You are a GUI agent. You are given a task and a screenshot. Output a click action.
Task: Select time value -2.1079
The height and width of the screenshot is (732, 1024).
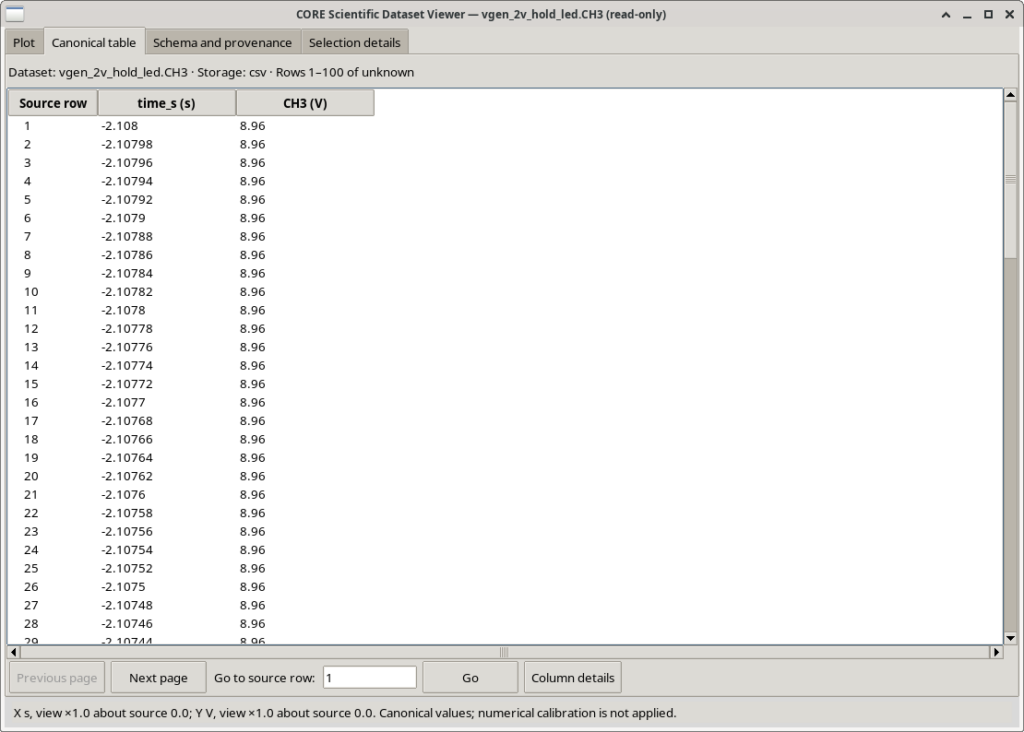click(x=123, y=218)
